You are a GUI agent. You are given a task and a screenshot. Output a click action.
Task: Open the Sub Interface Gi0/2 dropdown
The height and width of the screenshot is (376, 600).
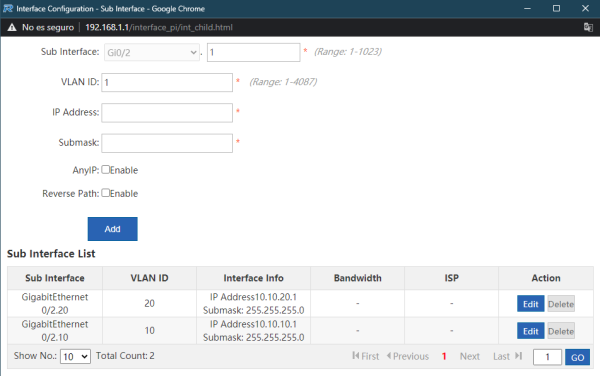152,52
